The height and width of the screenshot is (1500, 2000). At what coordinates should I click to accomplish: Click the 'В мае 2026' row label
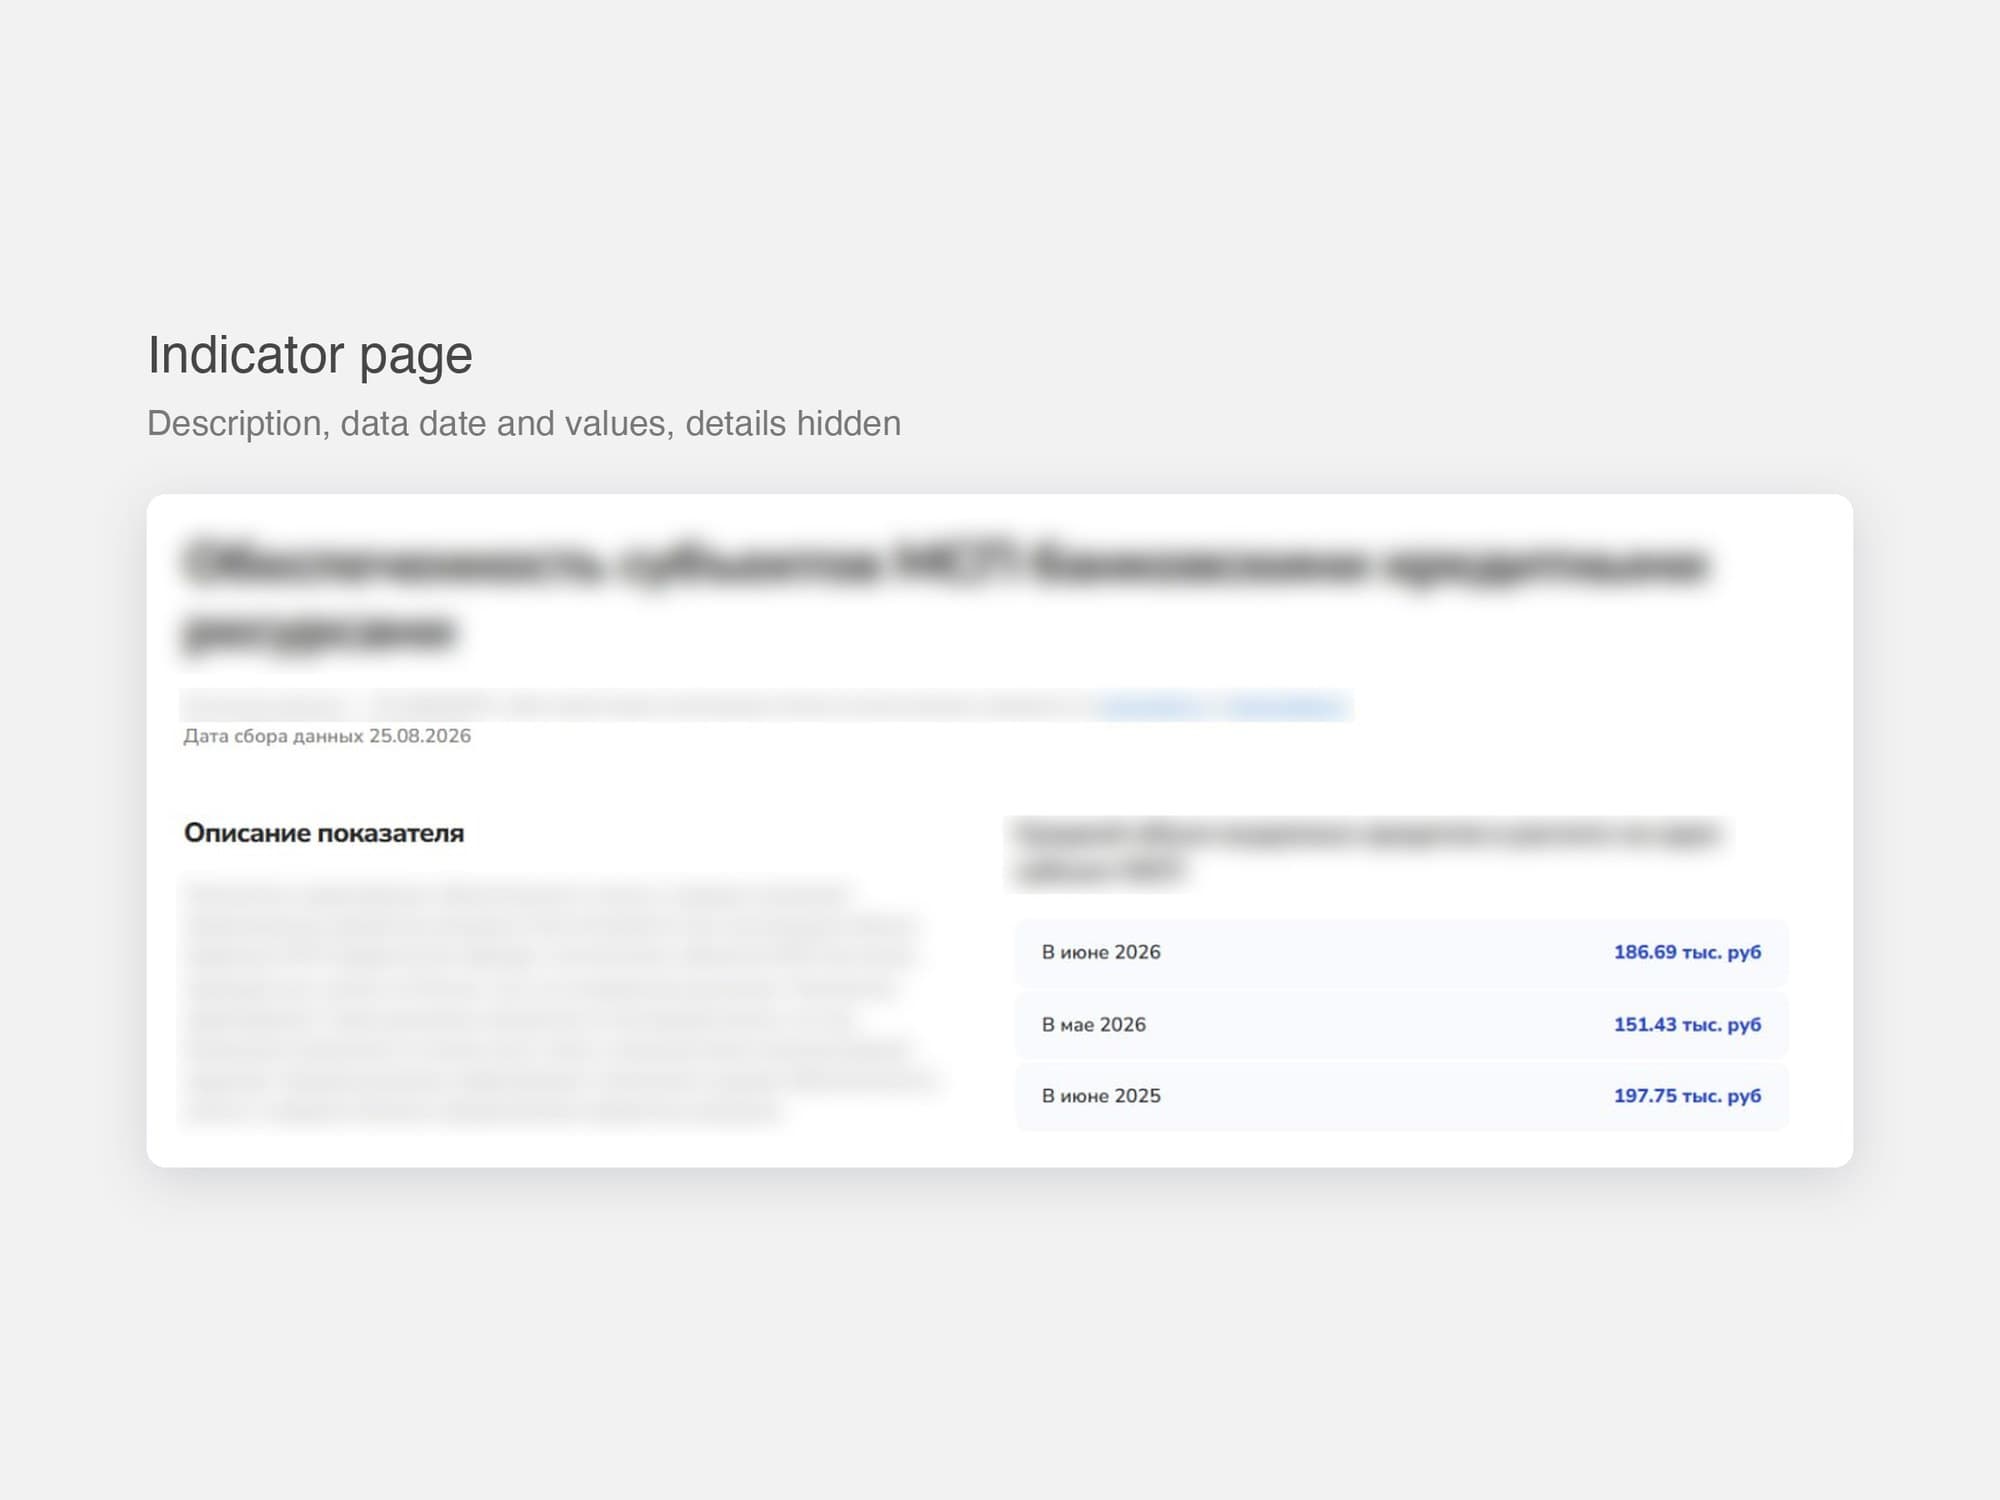[1094, 1024]
